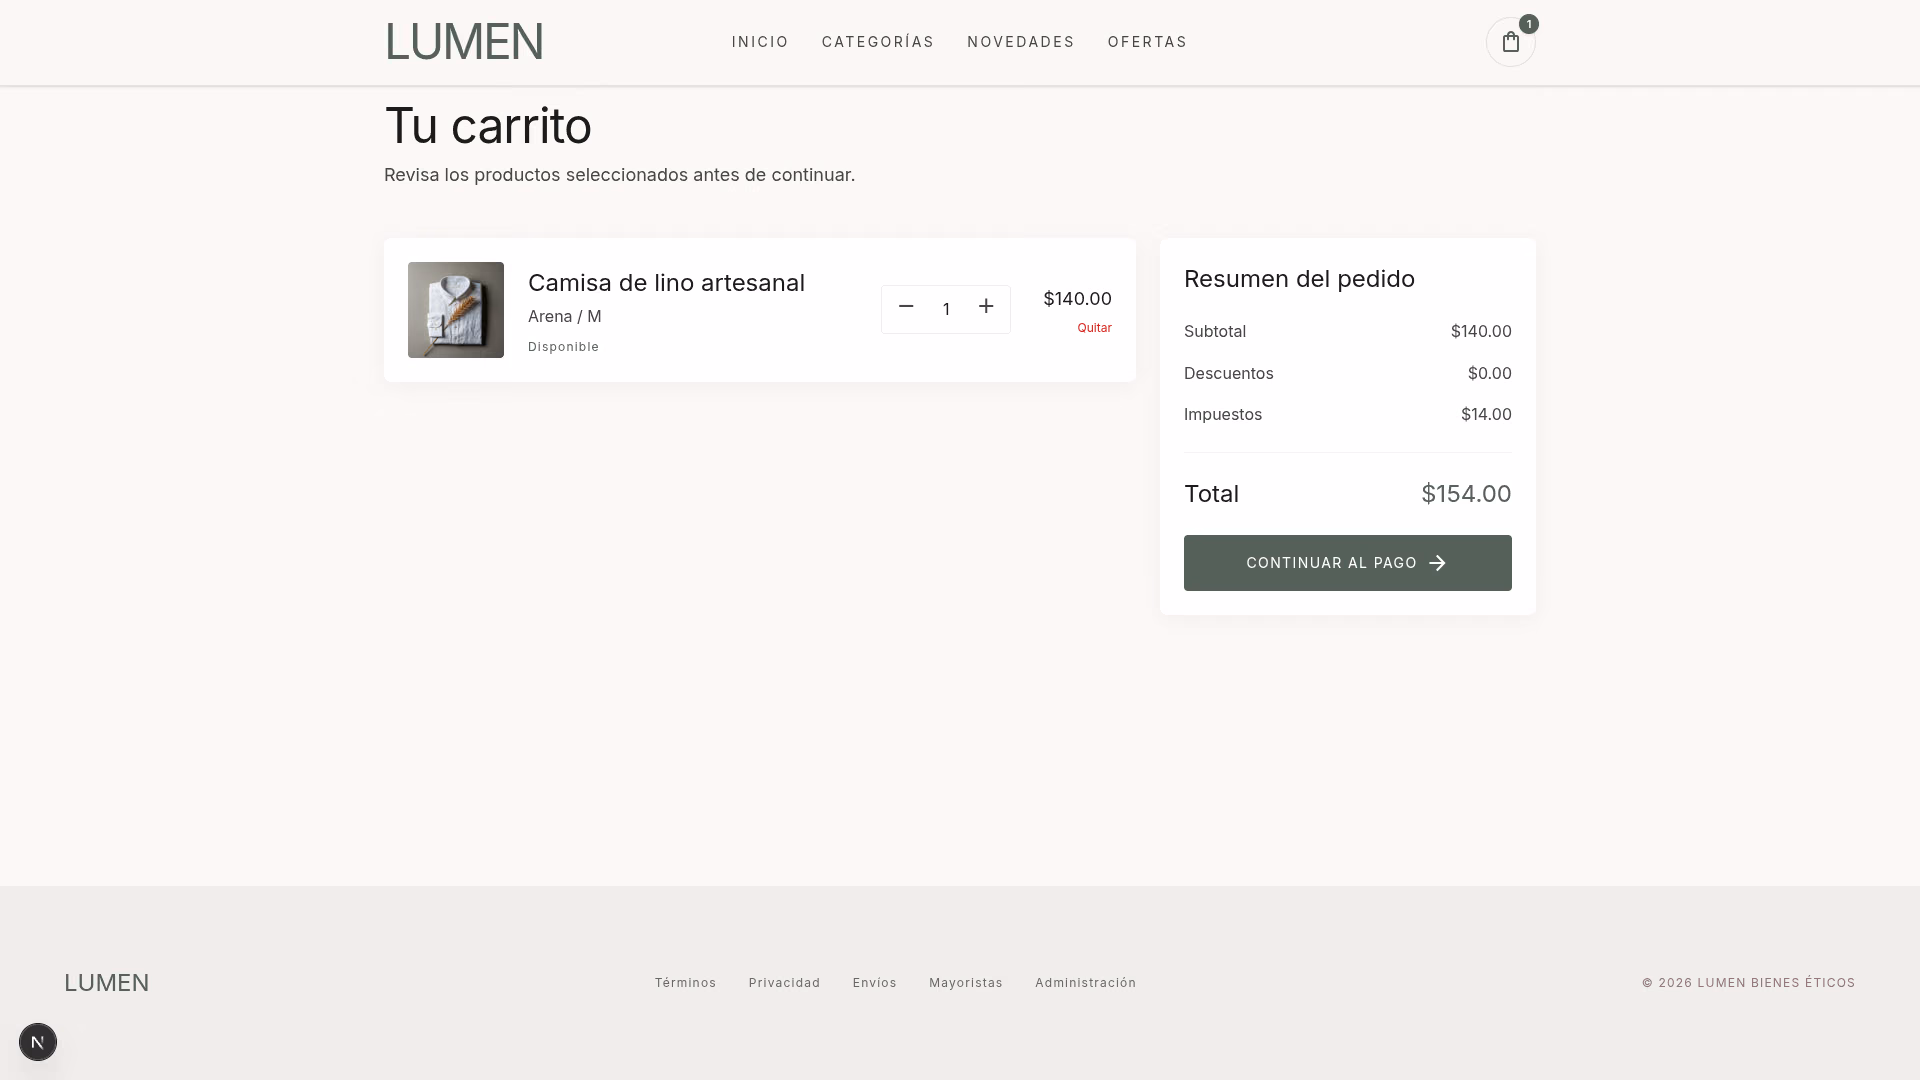Click the Impuestos value $14.00
The height and width of the screenshot is (1080, 1920).
pyautogui.click(x=1486, y=414)
